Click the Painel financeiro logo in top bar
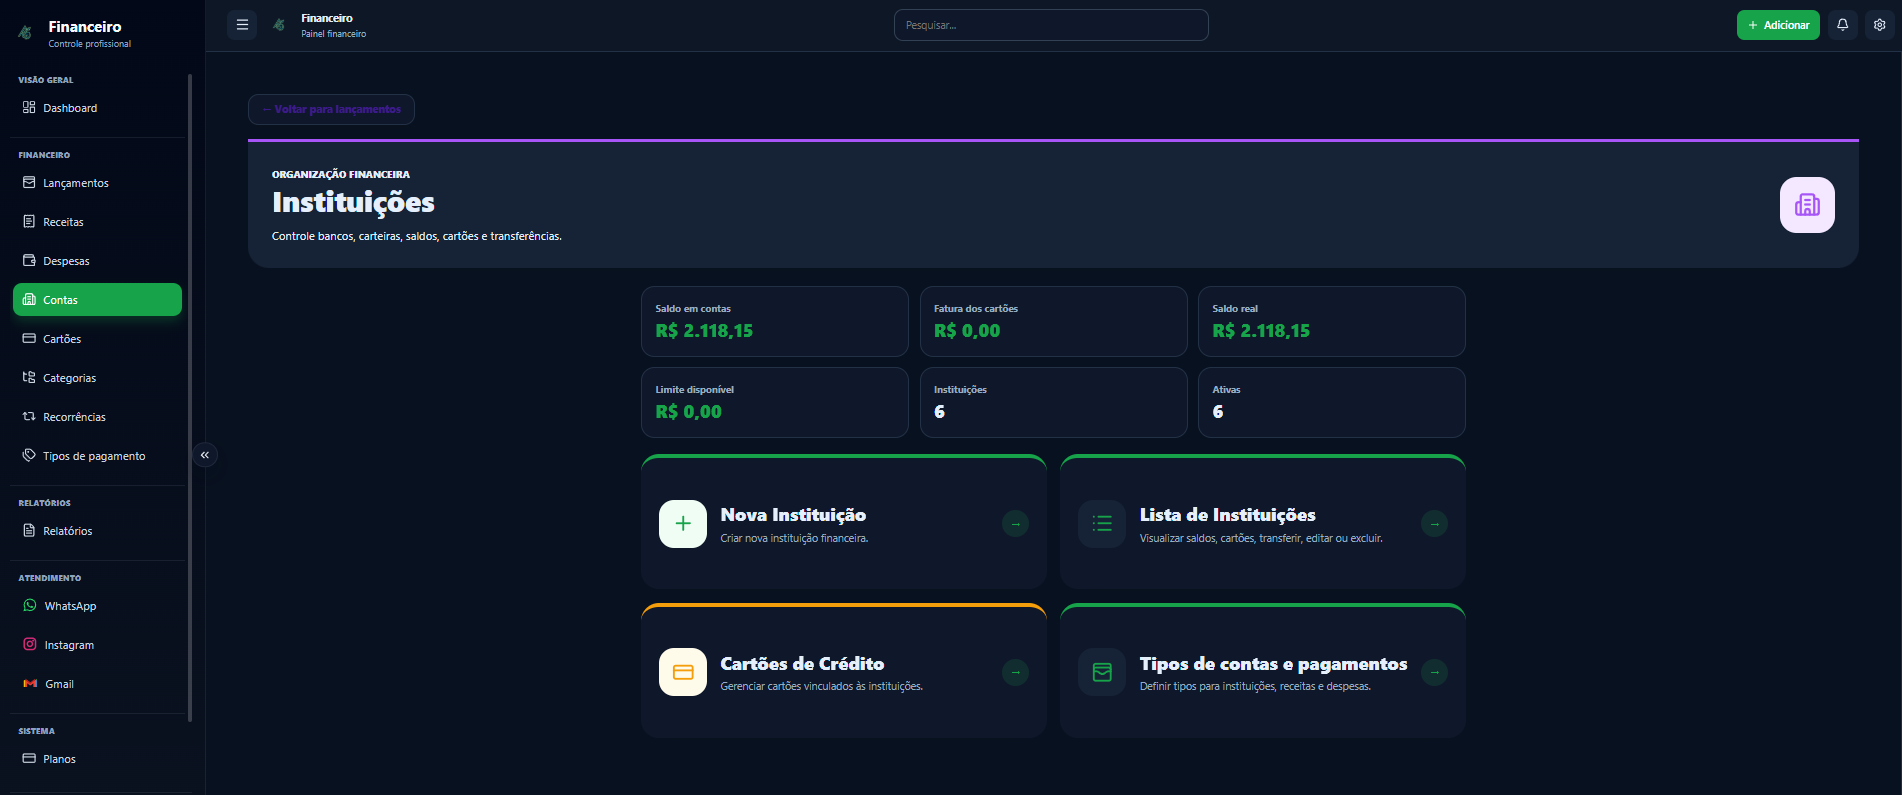Viewport: 1902px width, 795px height. click(x=279, y=25)
